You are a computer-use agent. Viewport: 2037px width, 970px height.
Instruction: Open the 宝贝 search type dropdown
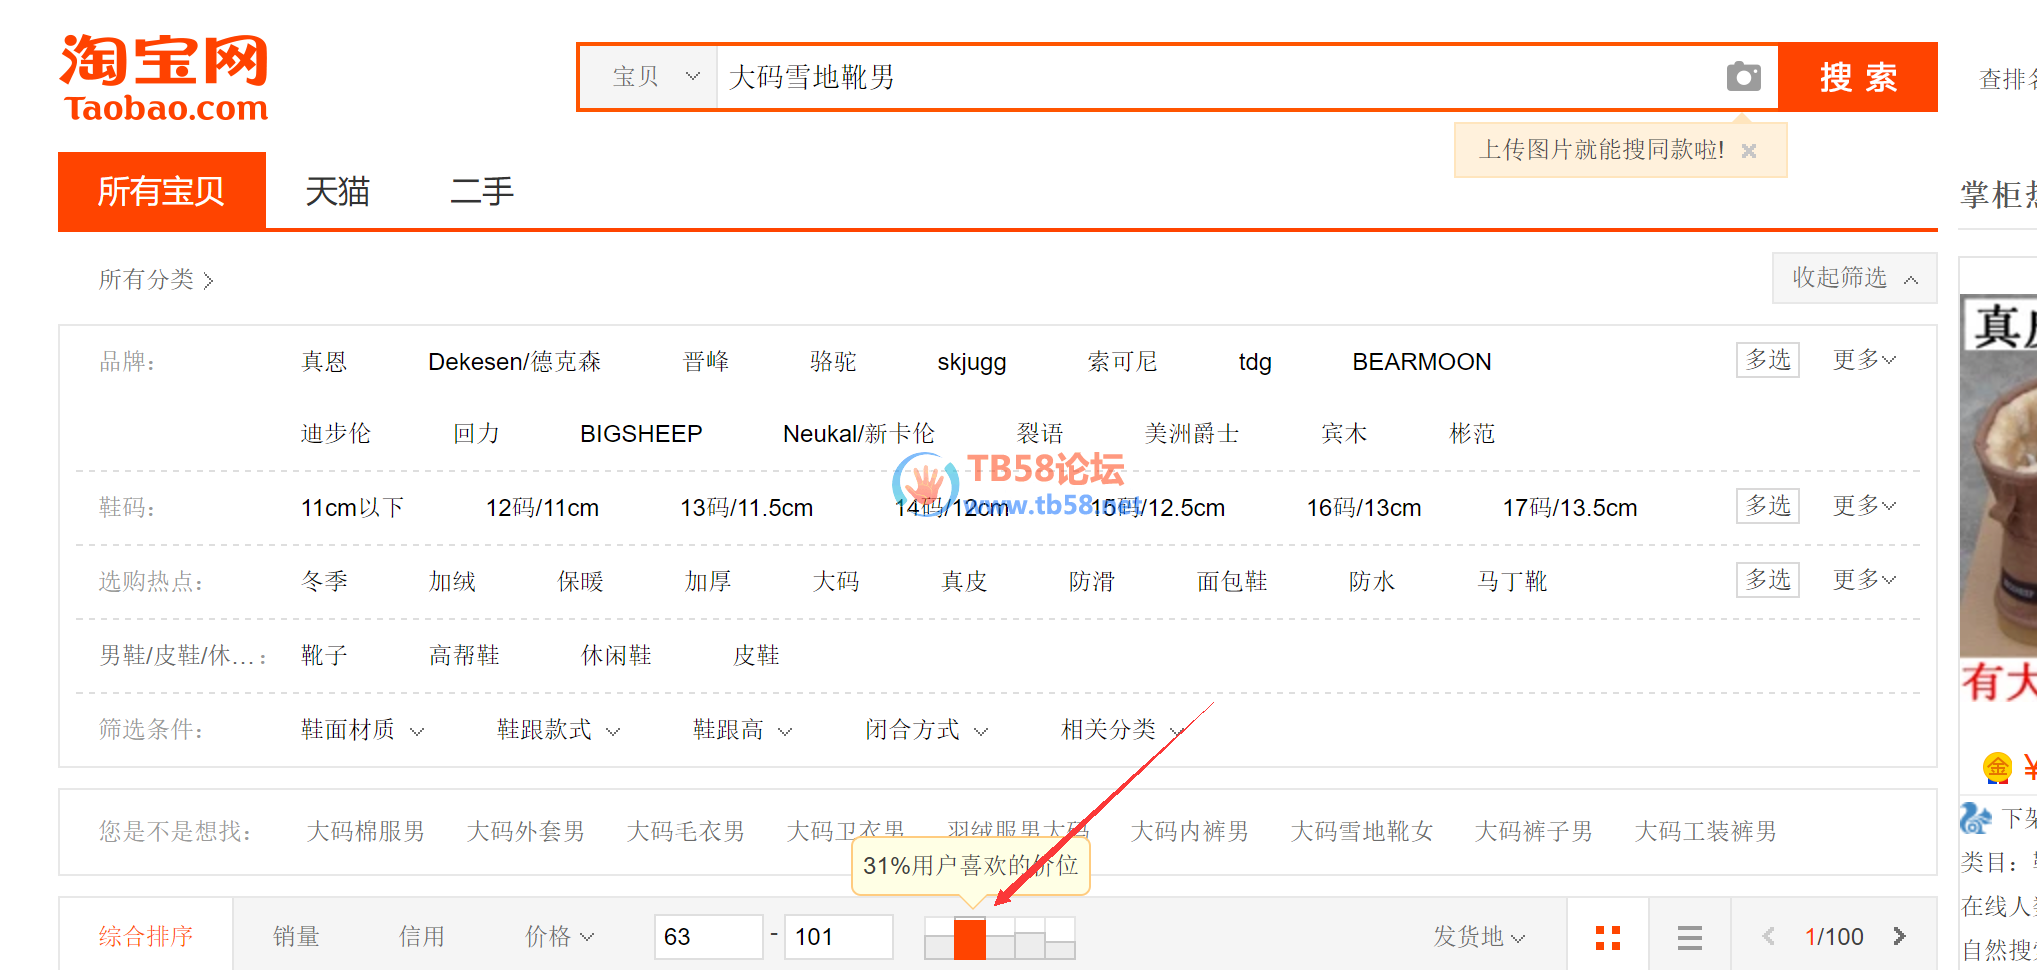coord(653,77)
